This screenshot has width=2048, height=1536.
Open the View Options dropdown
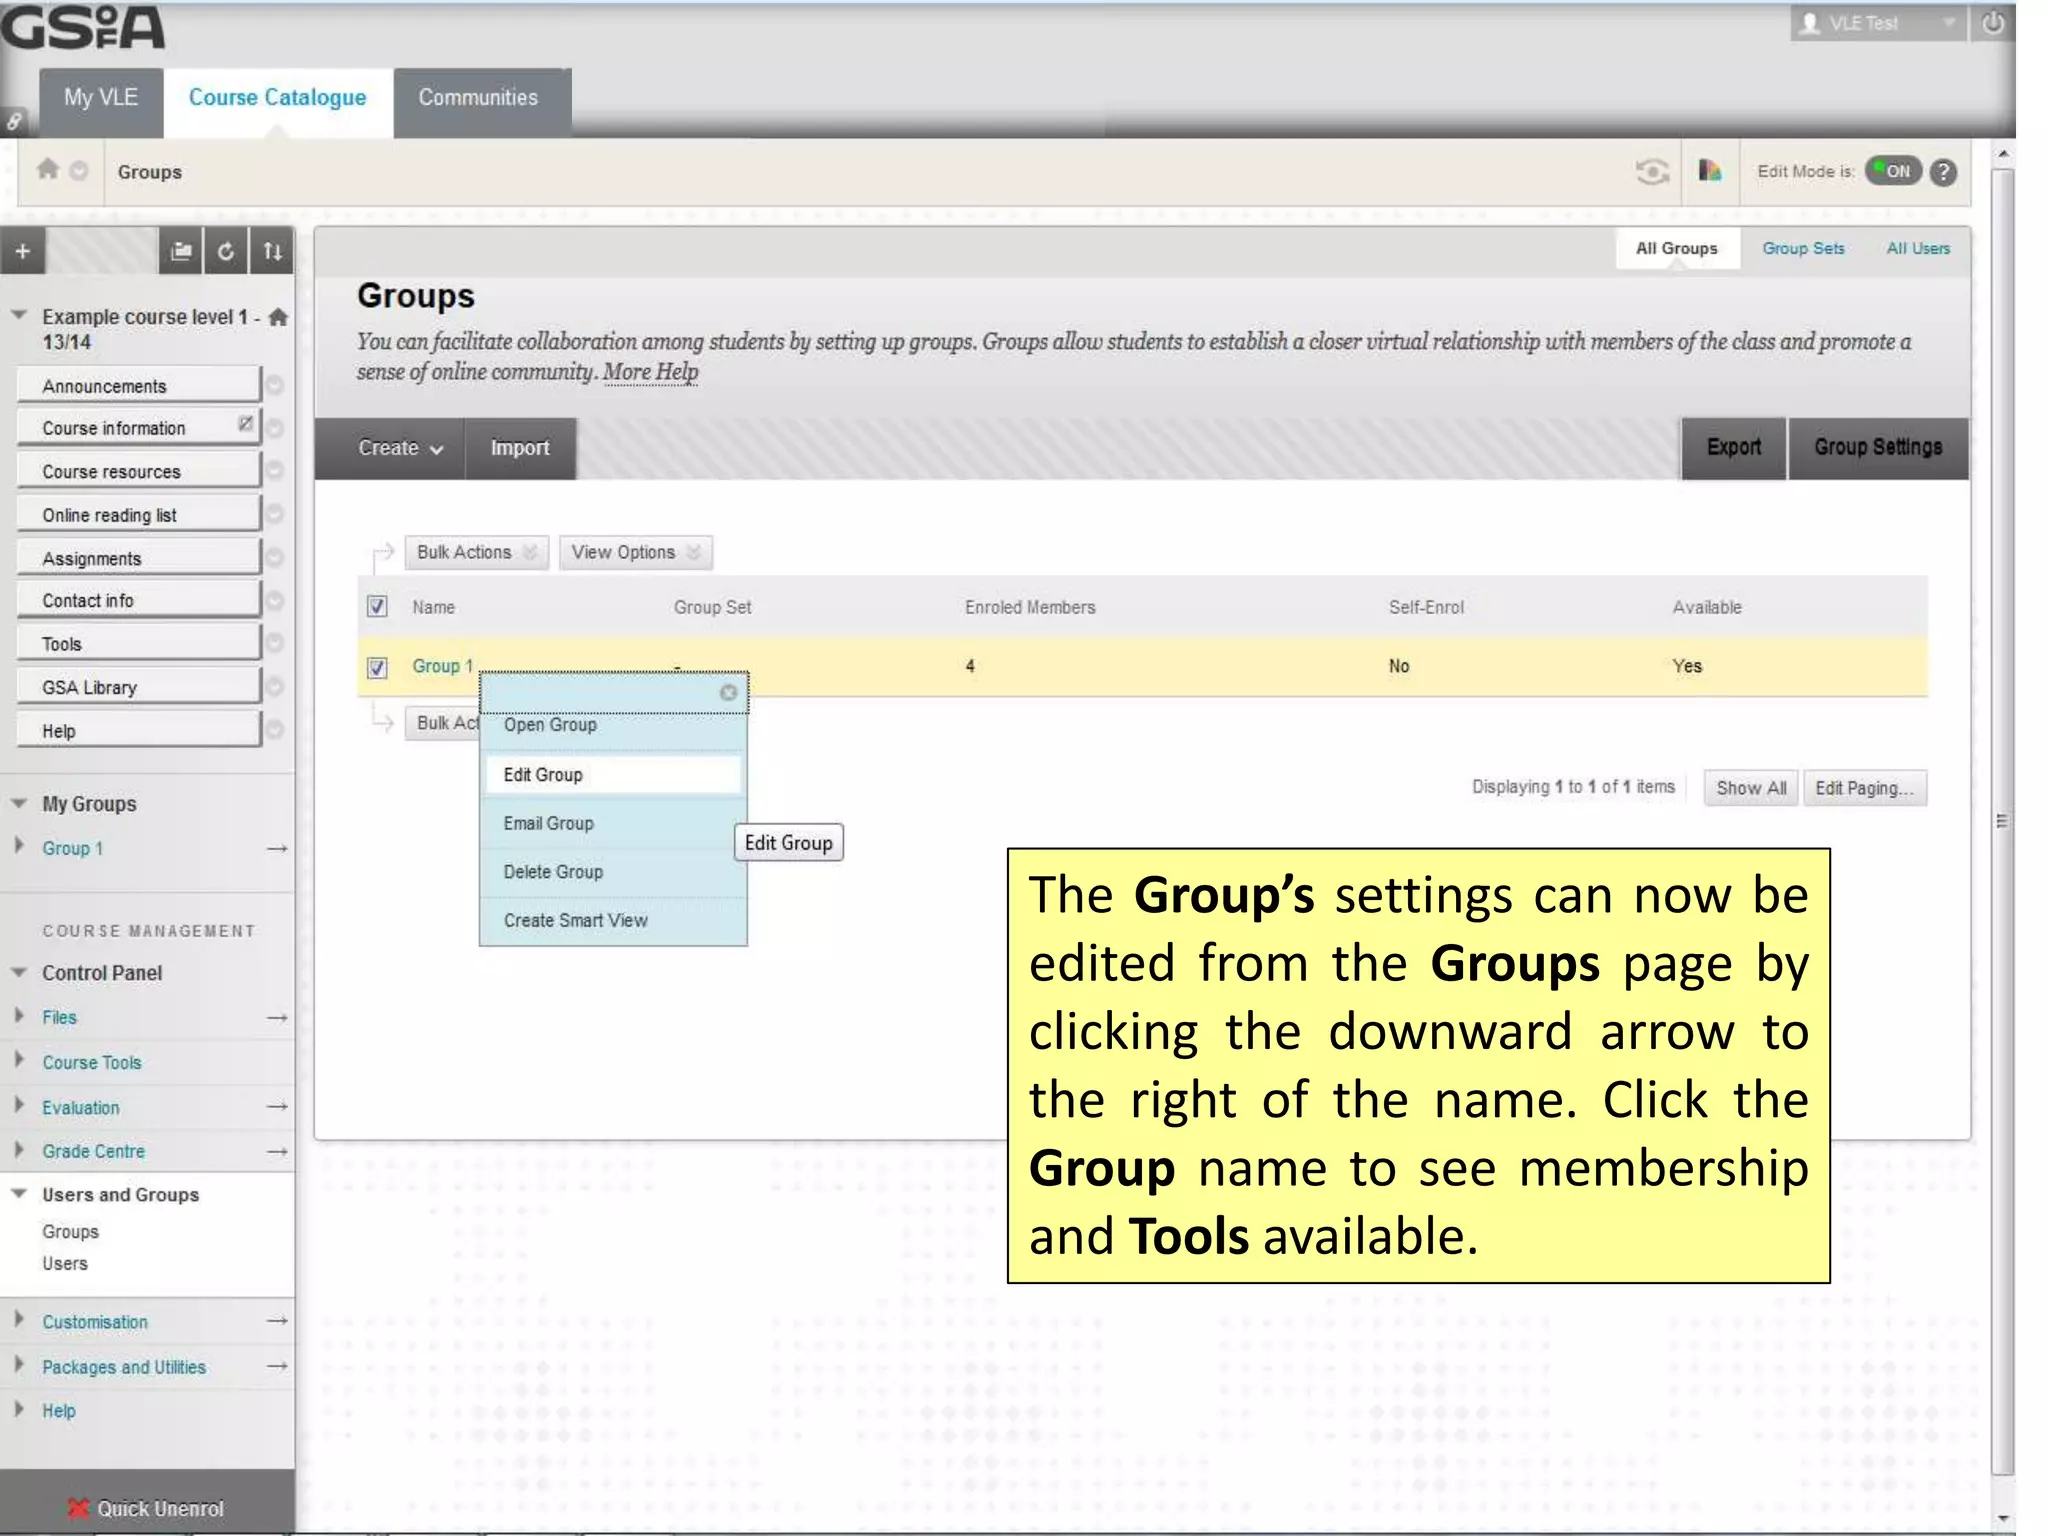click(x=635, y=552)
